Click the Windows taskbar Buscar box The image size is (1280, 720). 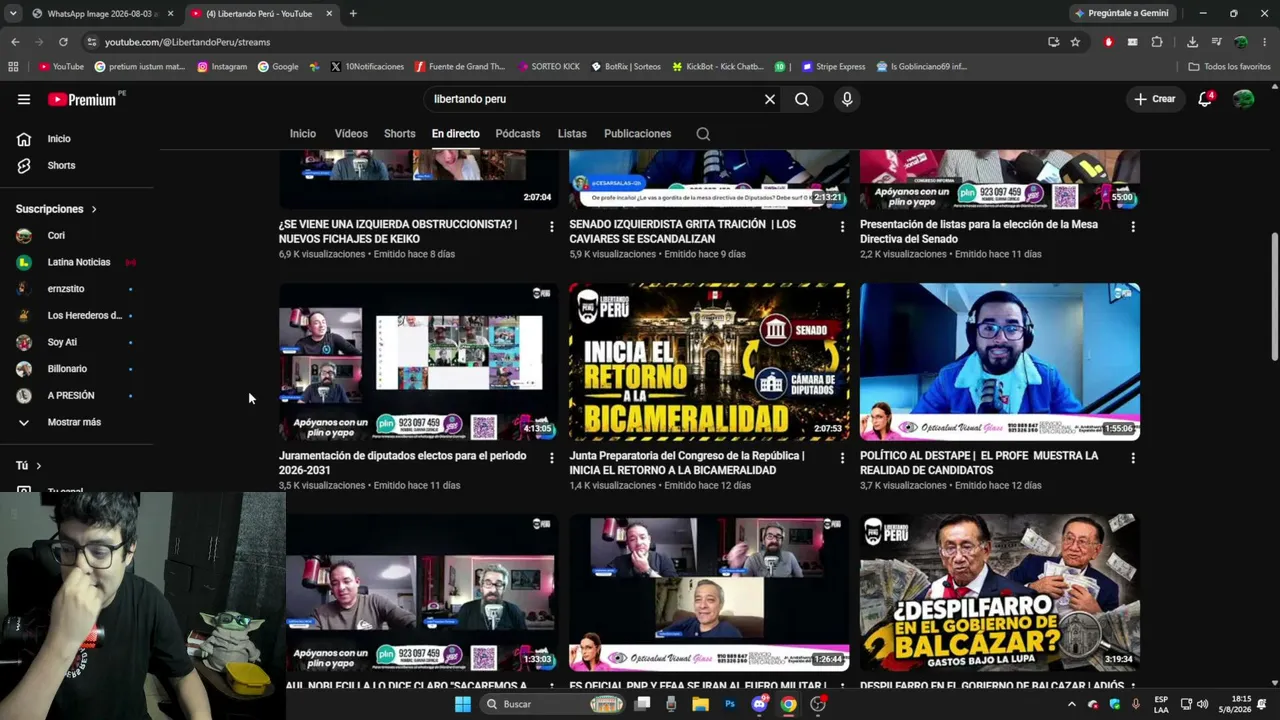[551, 704]
